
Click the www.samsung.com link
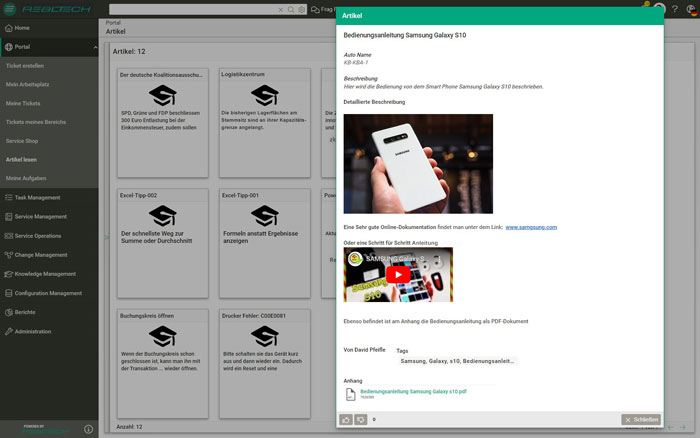click(531, 227)
